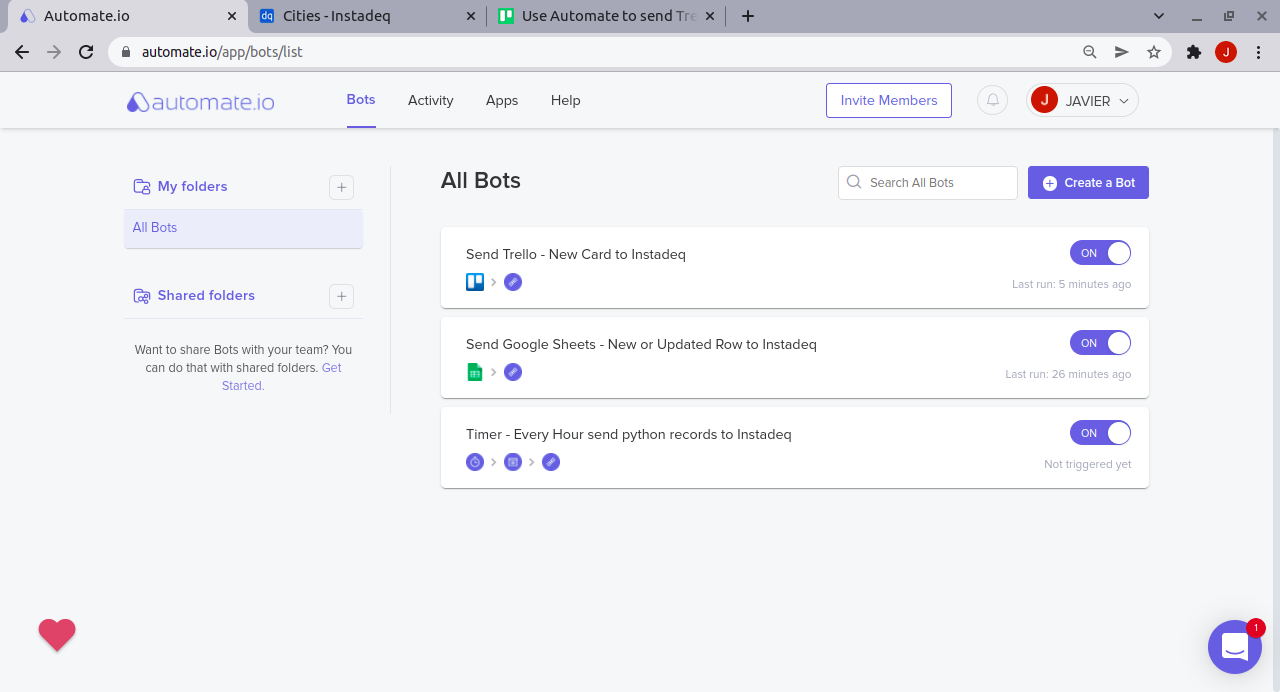Turn off the Send Trello bot toggle
This screenshot has height=692, width=1280.
(x=1100, y=253)
